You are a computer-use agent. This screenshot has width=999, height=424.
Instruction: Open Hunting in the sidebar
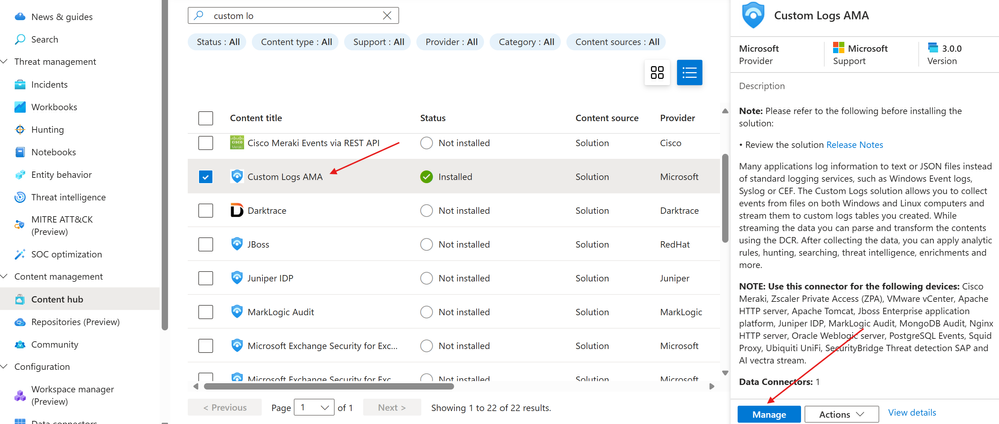(47, 129)
